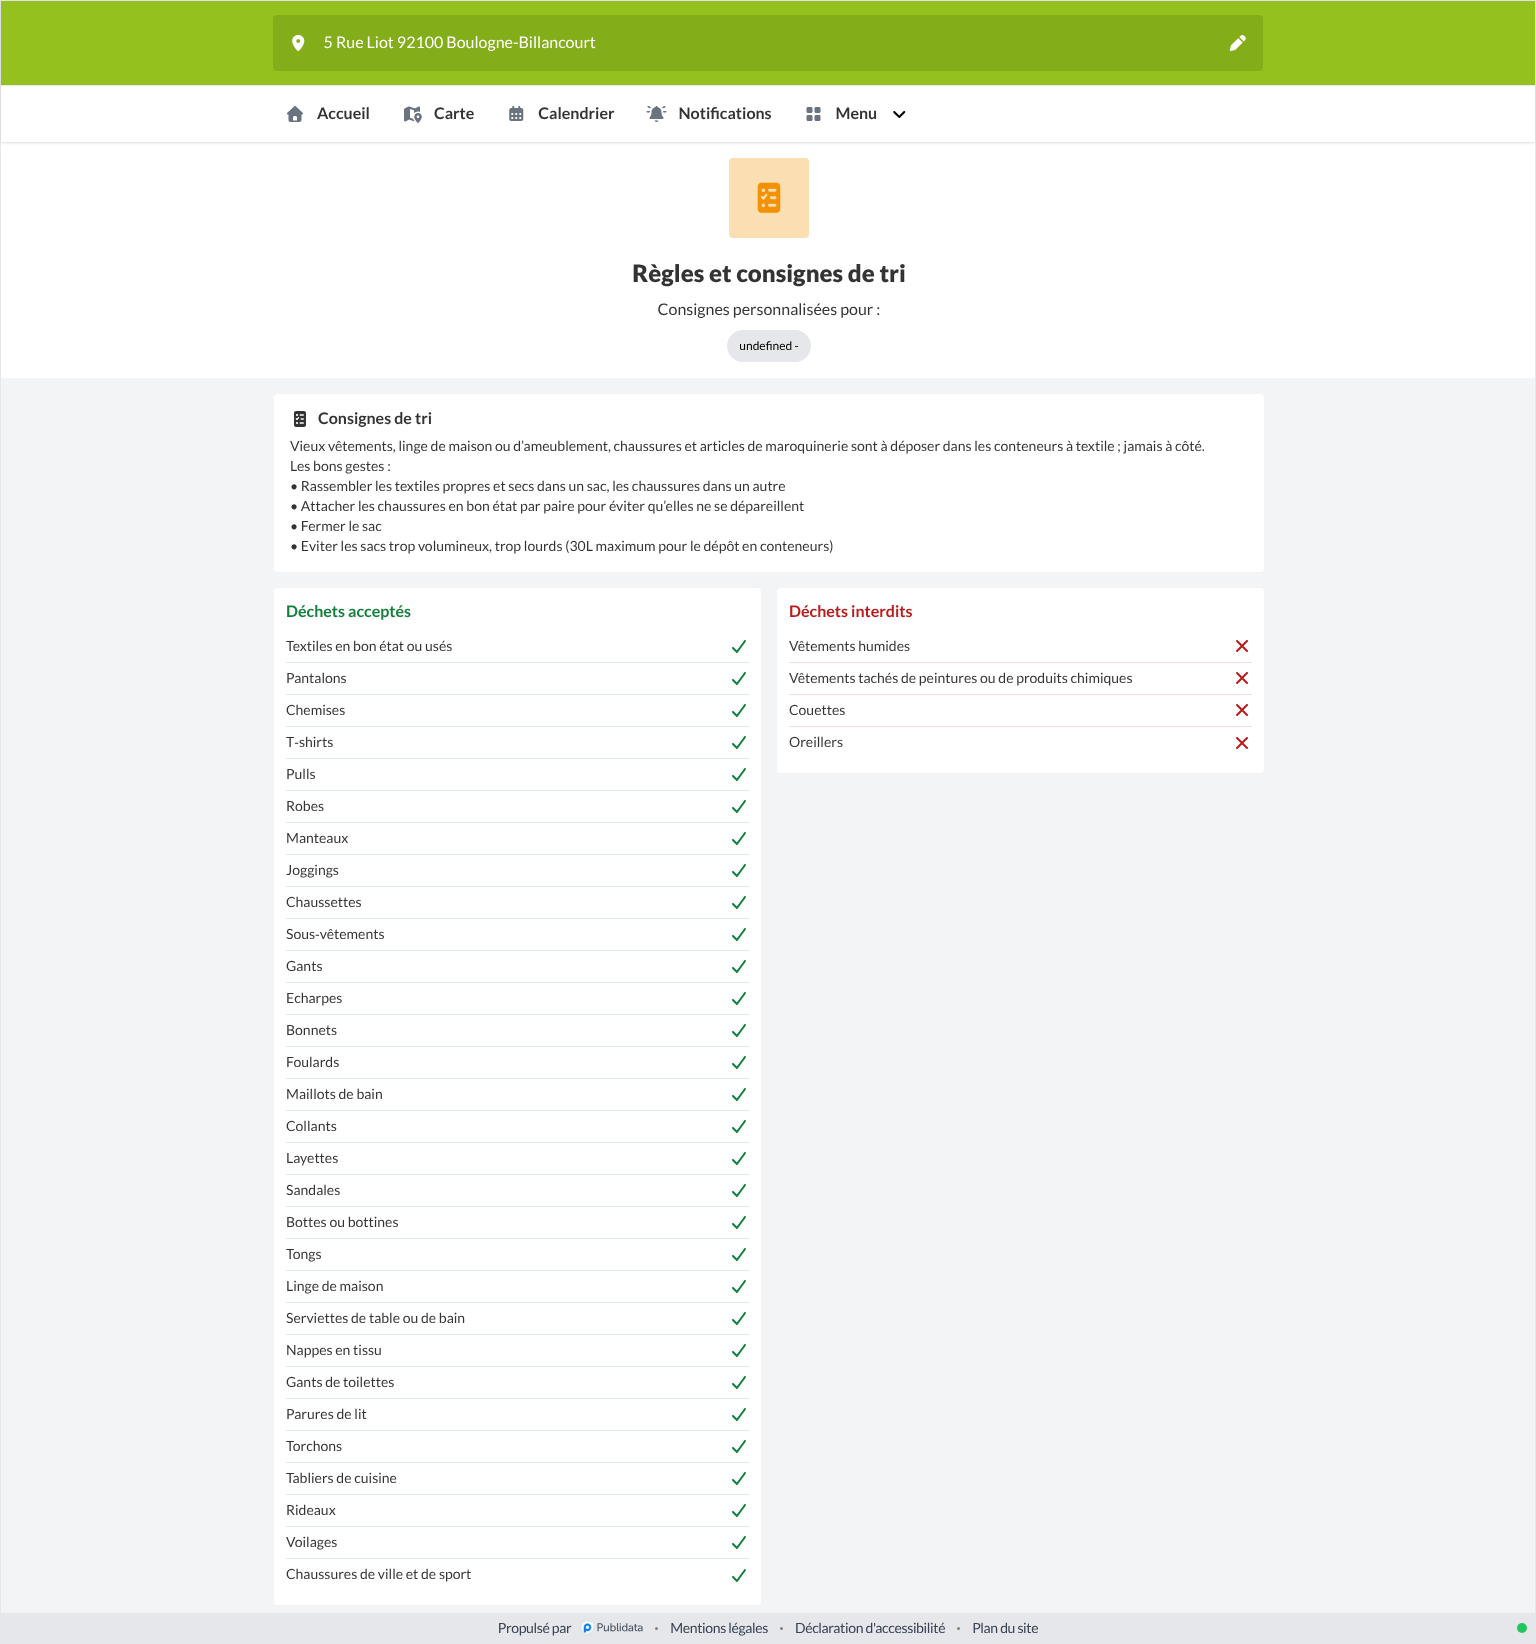Click the map icon beside Carte

pyautogui.click(x=412, y=114)
